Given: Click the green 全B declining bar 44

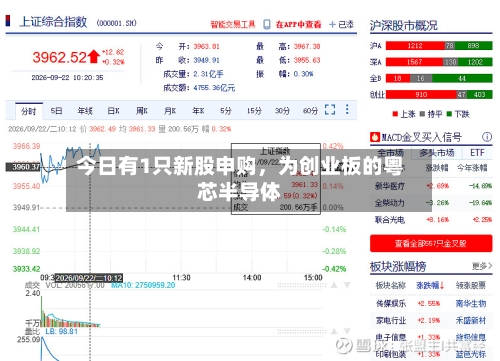Looking at the screenshot, I should coord(462,78).
